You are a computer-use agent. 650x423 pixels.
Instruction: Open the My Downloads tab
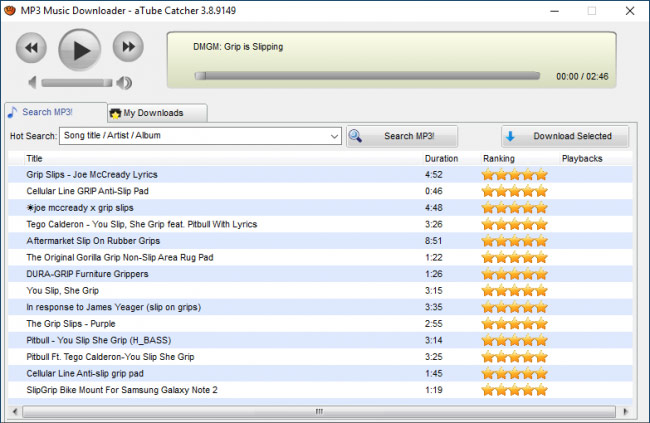tap(158, 113)
